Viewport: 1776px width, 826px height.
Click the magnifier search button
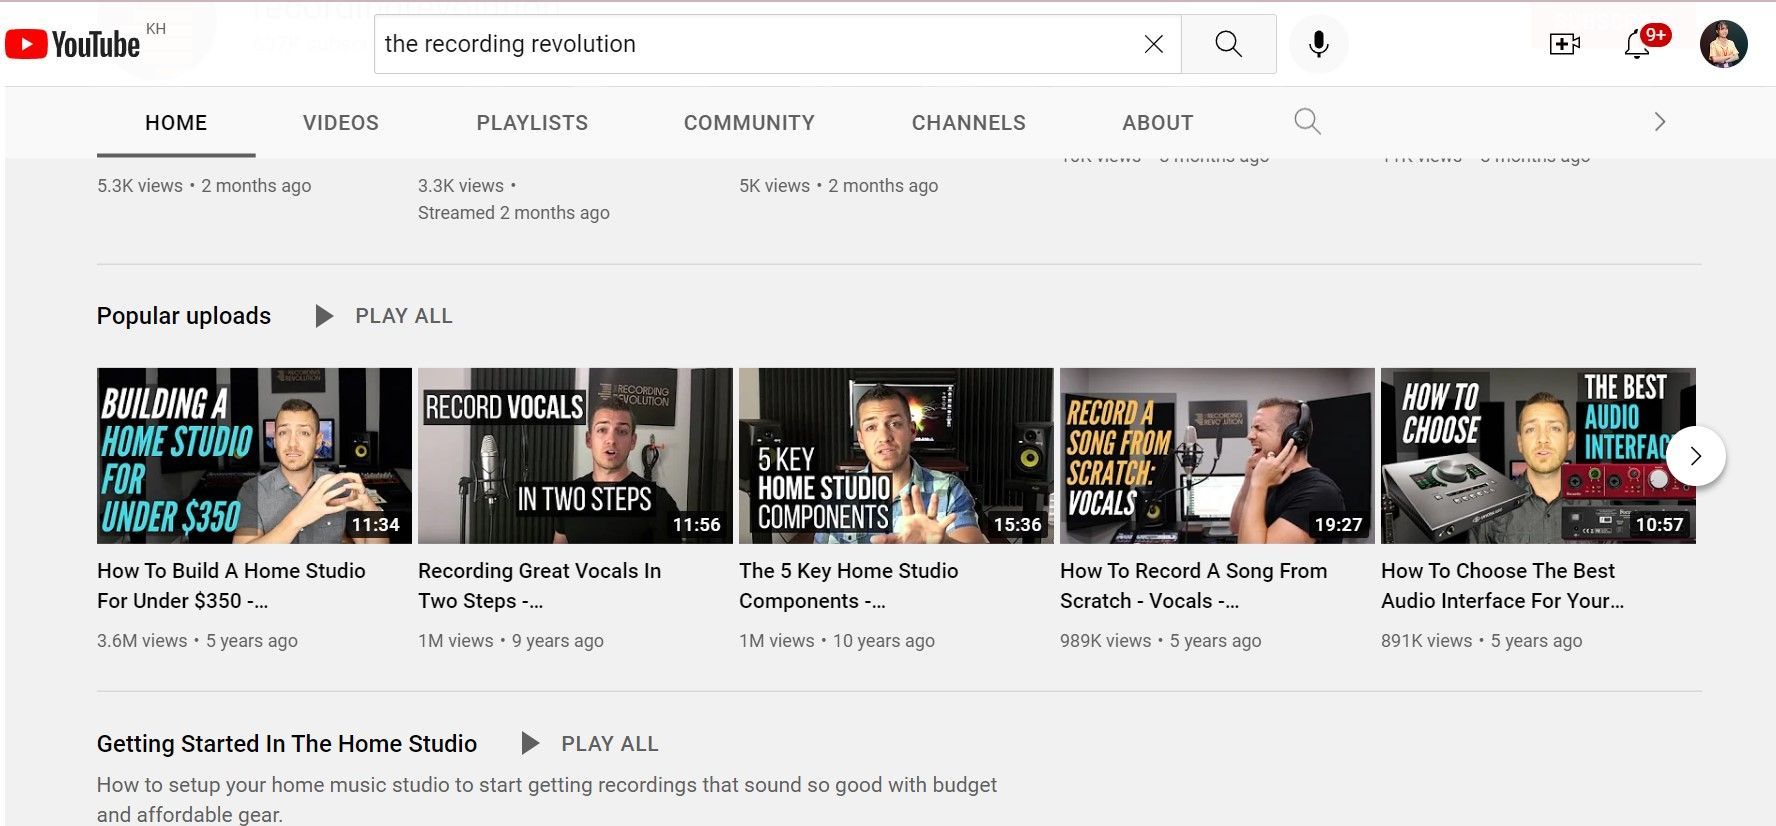tap(1228, 44)
